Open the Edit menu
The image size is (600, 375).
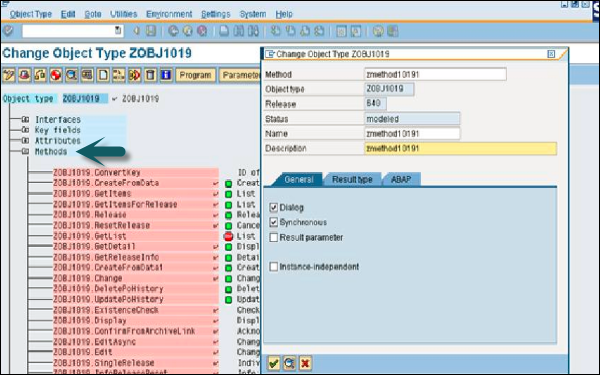point(68,14)
